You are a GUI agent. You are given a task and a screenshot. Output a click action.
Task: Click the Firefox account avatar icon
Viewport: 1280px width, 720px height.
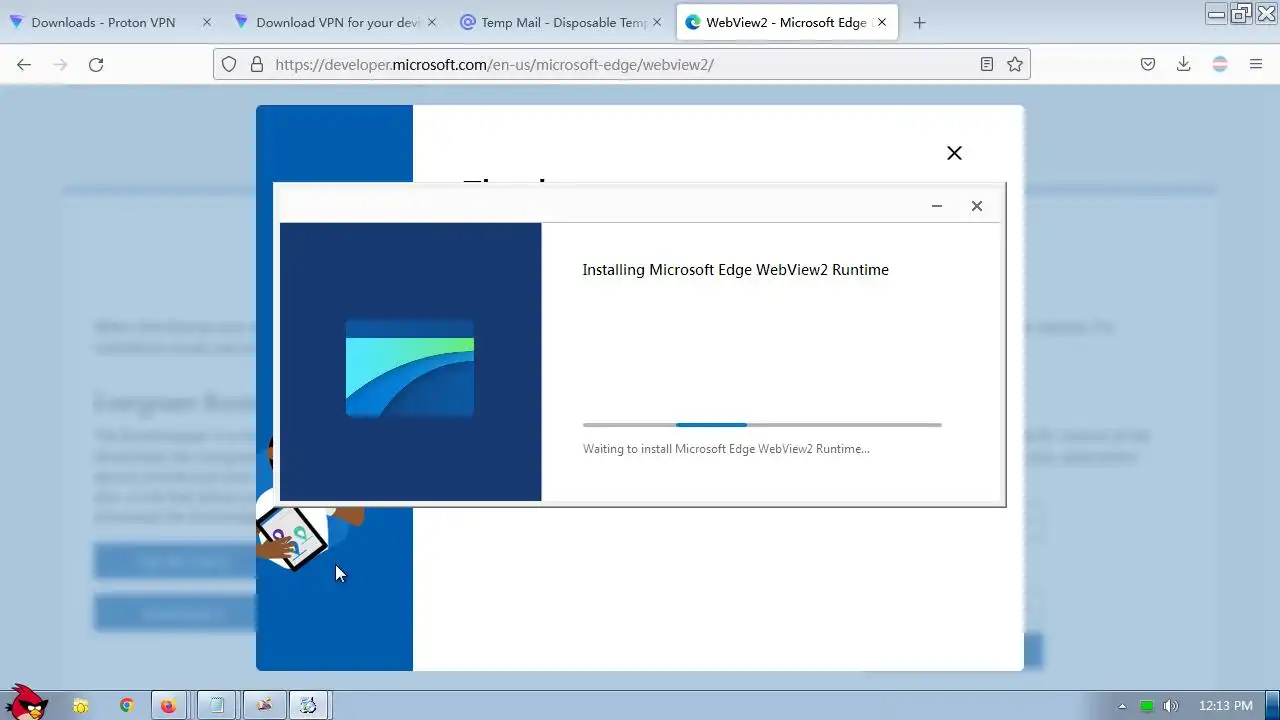pyautogui.click(x=1220, y=64)
